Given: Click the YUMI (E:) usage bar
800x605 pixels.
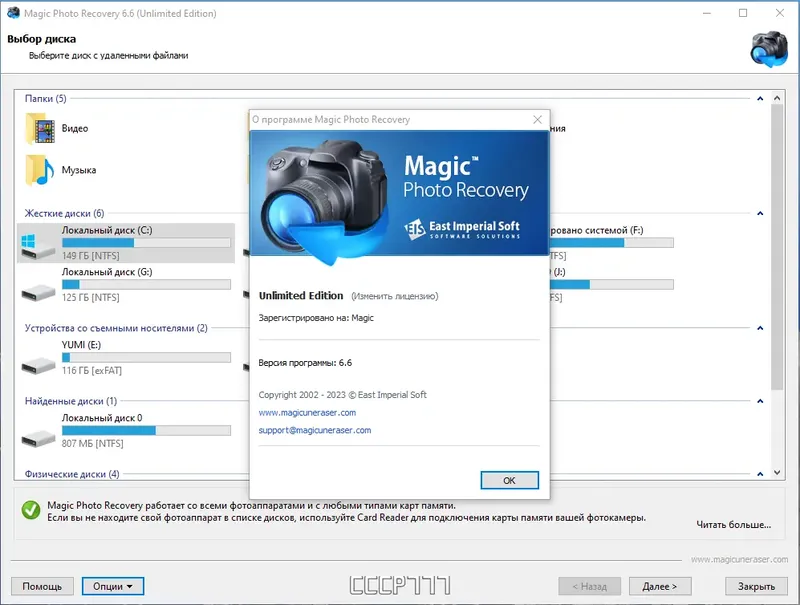Looking at the screenshot, I should pyautogui.click(x=146, y=358).
